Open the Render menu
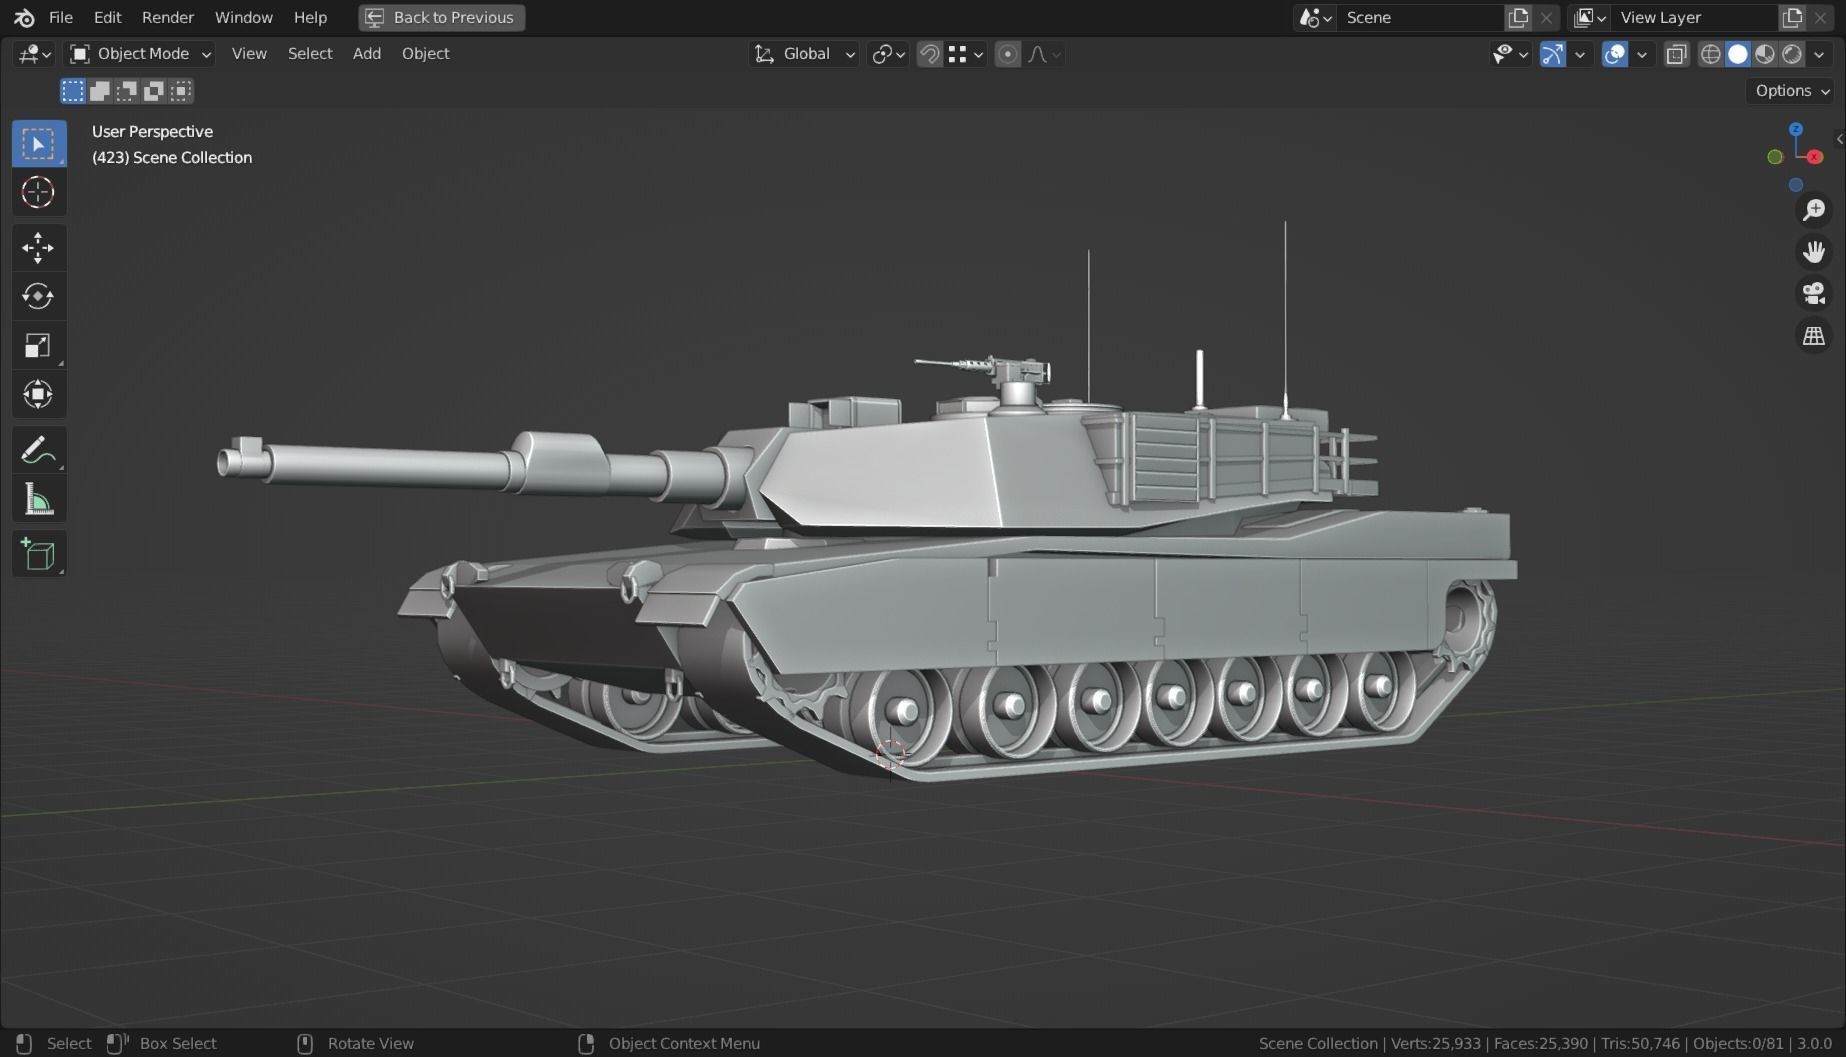 [168, 17]
